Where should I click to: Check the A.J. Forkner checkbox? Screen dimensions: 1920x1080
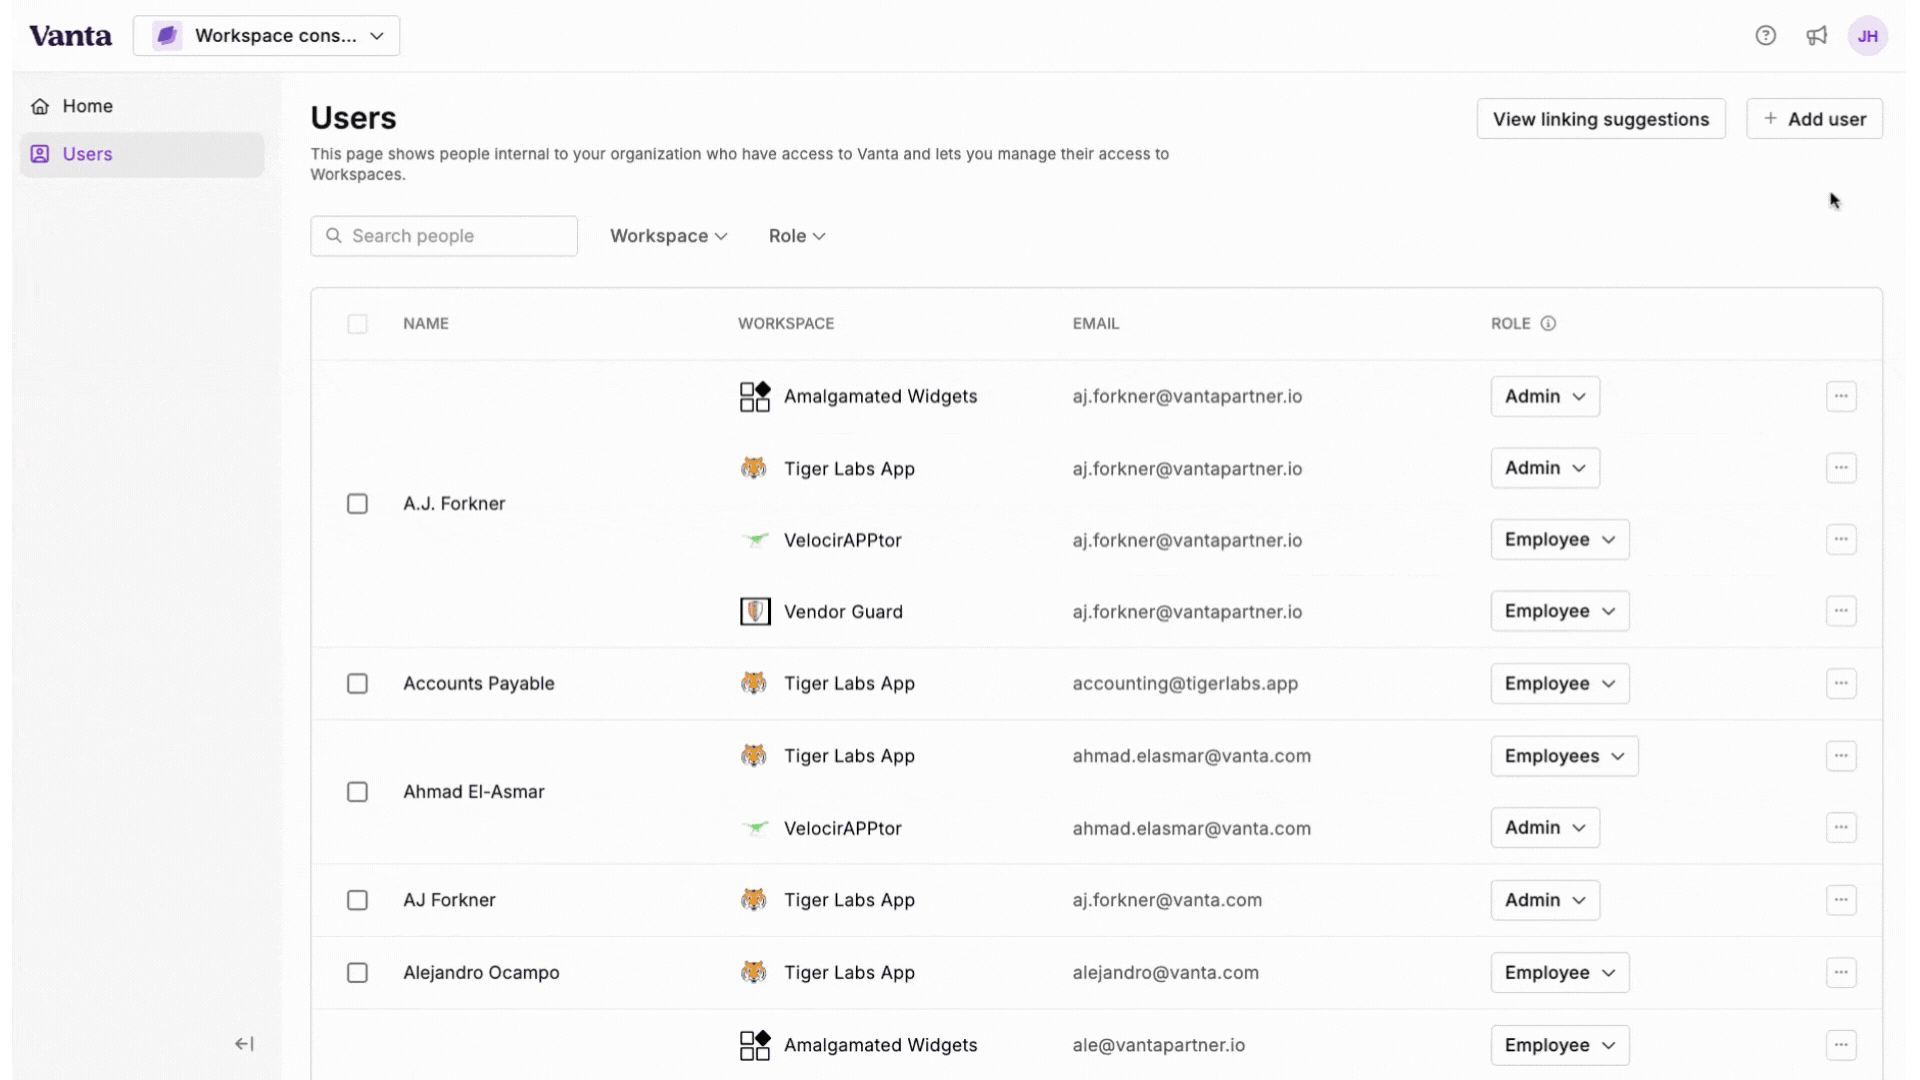point(357,504)
